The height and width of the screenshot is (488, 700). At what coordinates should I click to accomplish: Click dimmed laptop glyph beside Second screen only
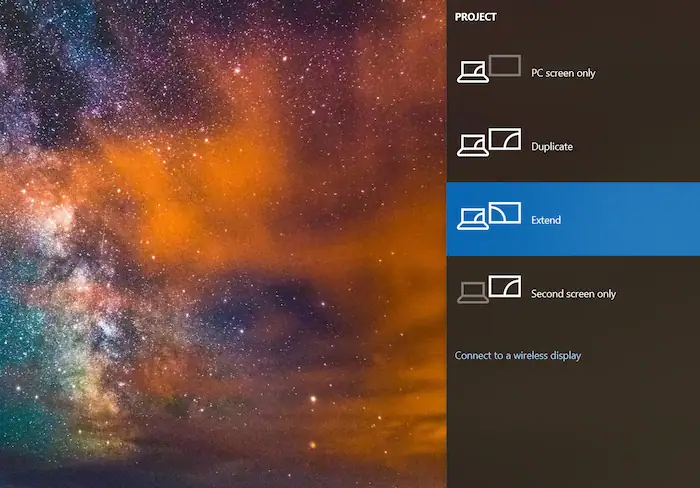(472, 294)
